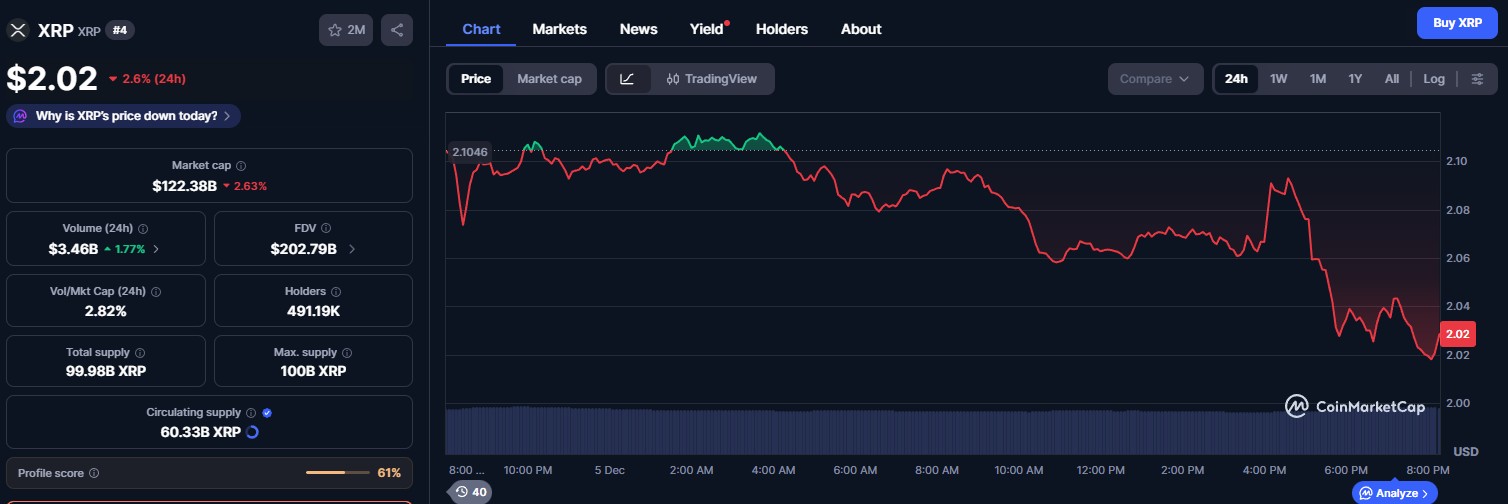Viewport: 1508px width, 504px height.
Task: Click the 5 Dec date label on time axis
Action: [610, 470]
